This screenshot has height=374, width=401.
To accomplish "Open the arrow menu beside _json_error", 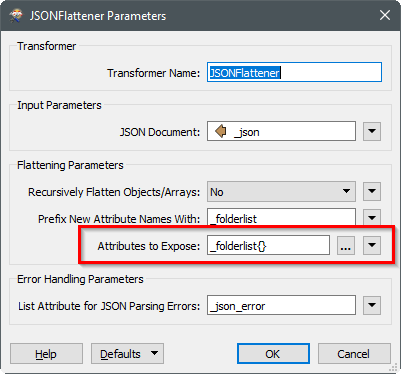I will click(372, 305).
